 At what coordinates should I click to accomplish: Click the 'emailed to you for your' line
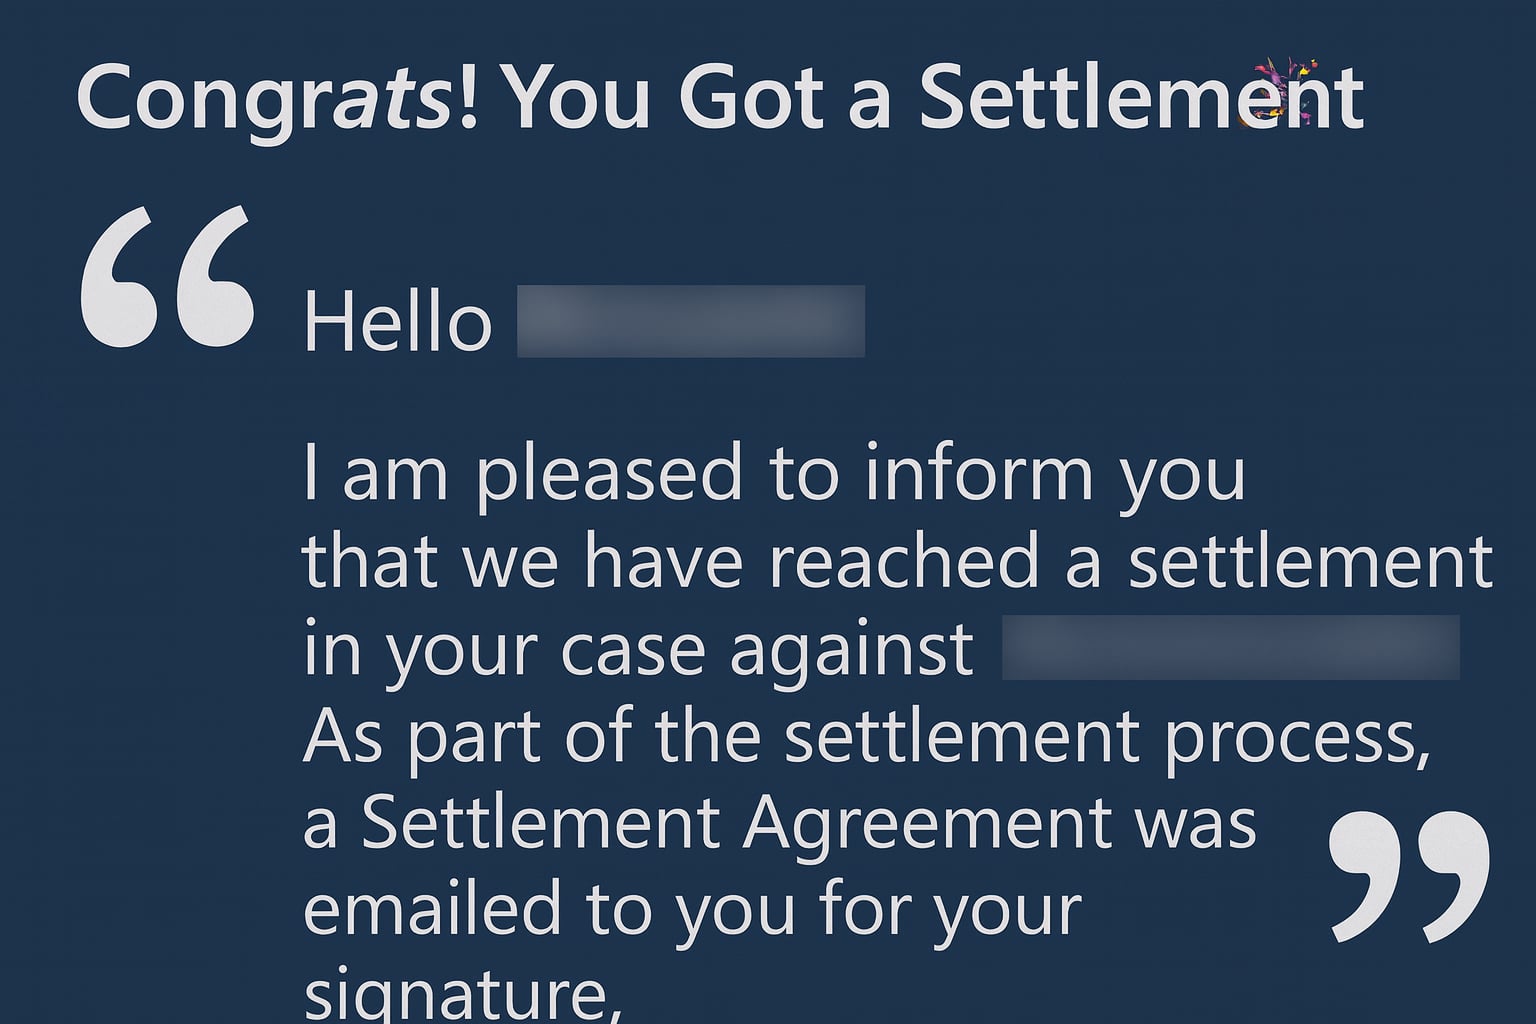pos(692,910)
